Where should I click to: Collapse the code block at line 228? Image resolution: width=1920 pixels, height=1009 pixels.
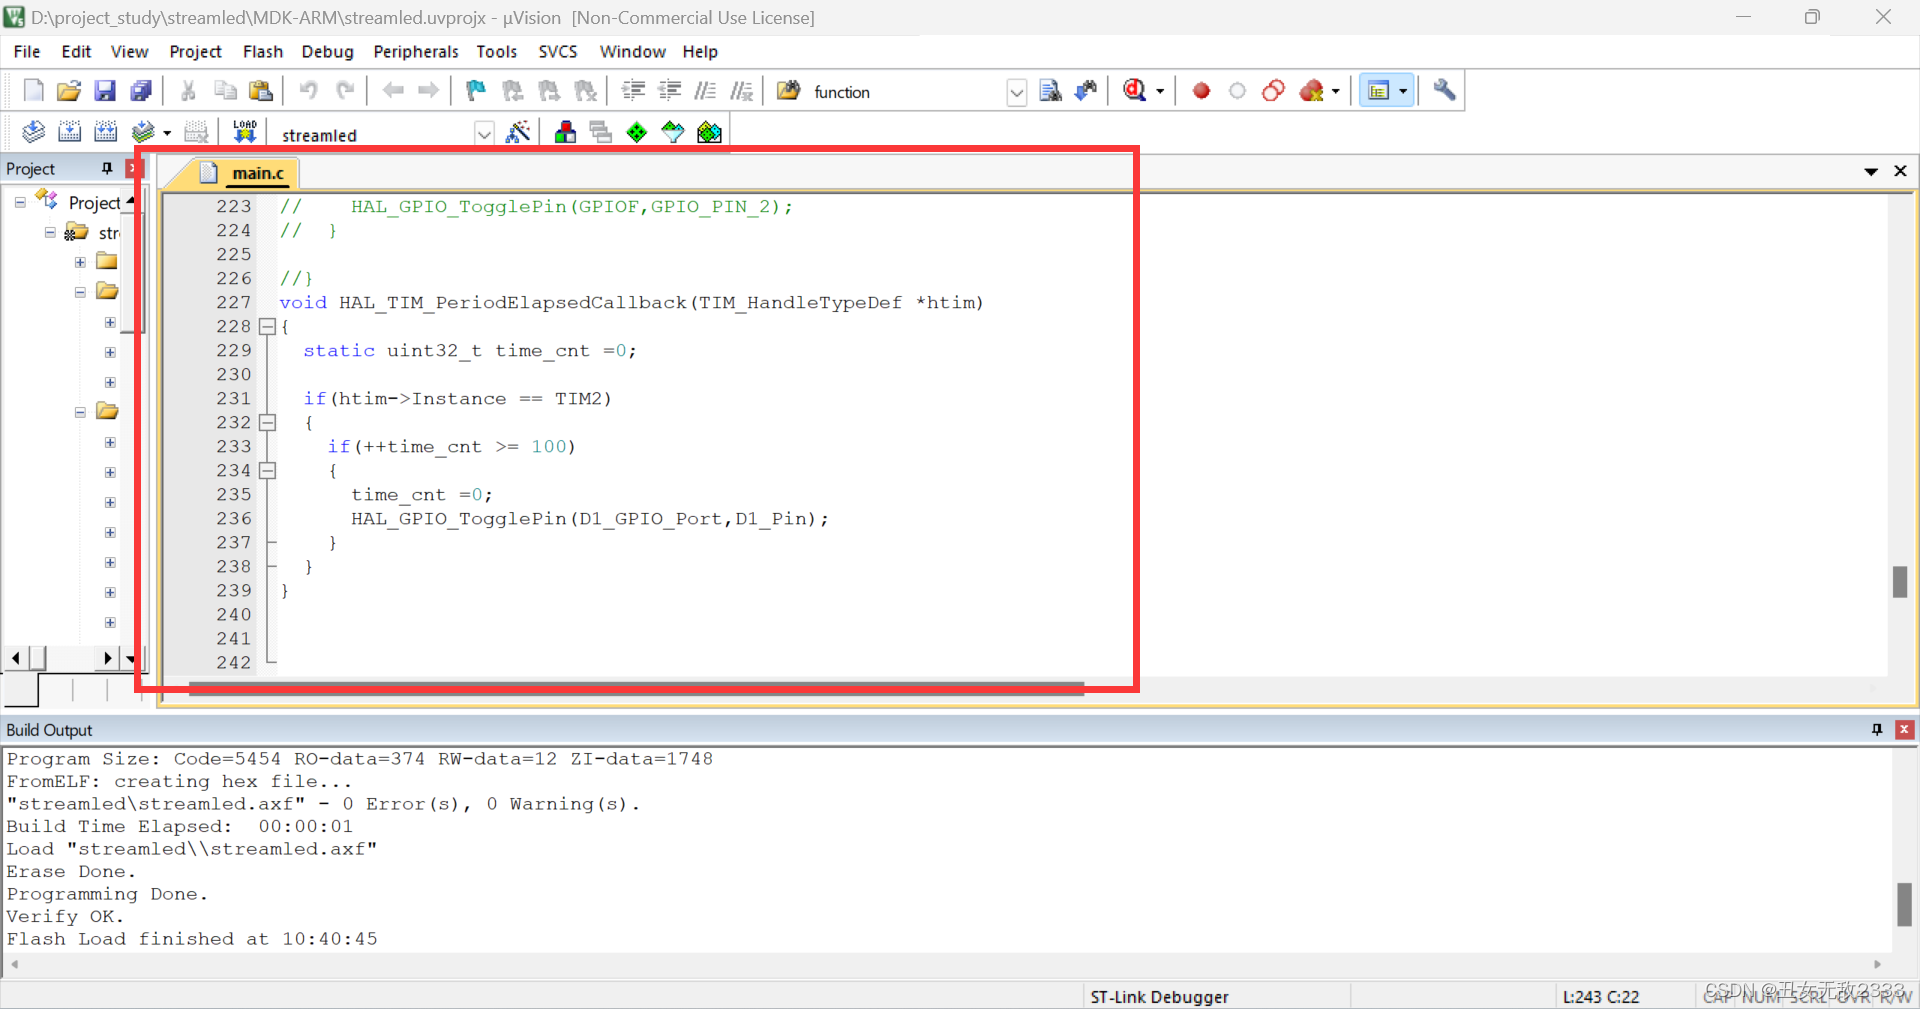click(x=267, y=326)
